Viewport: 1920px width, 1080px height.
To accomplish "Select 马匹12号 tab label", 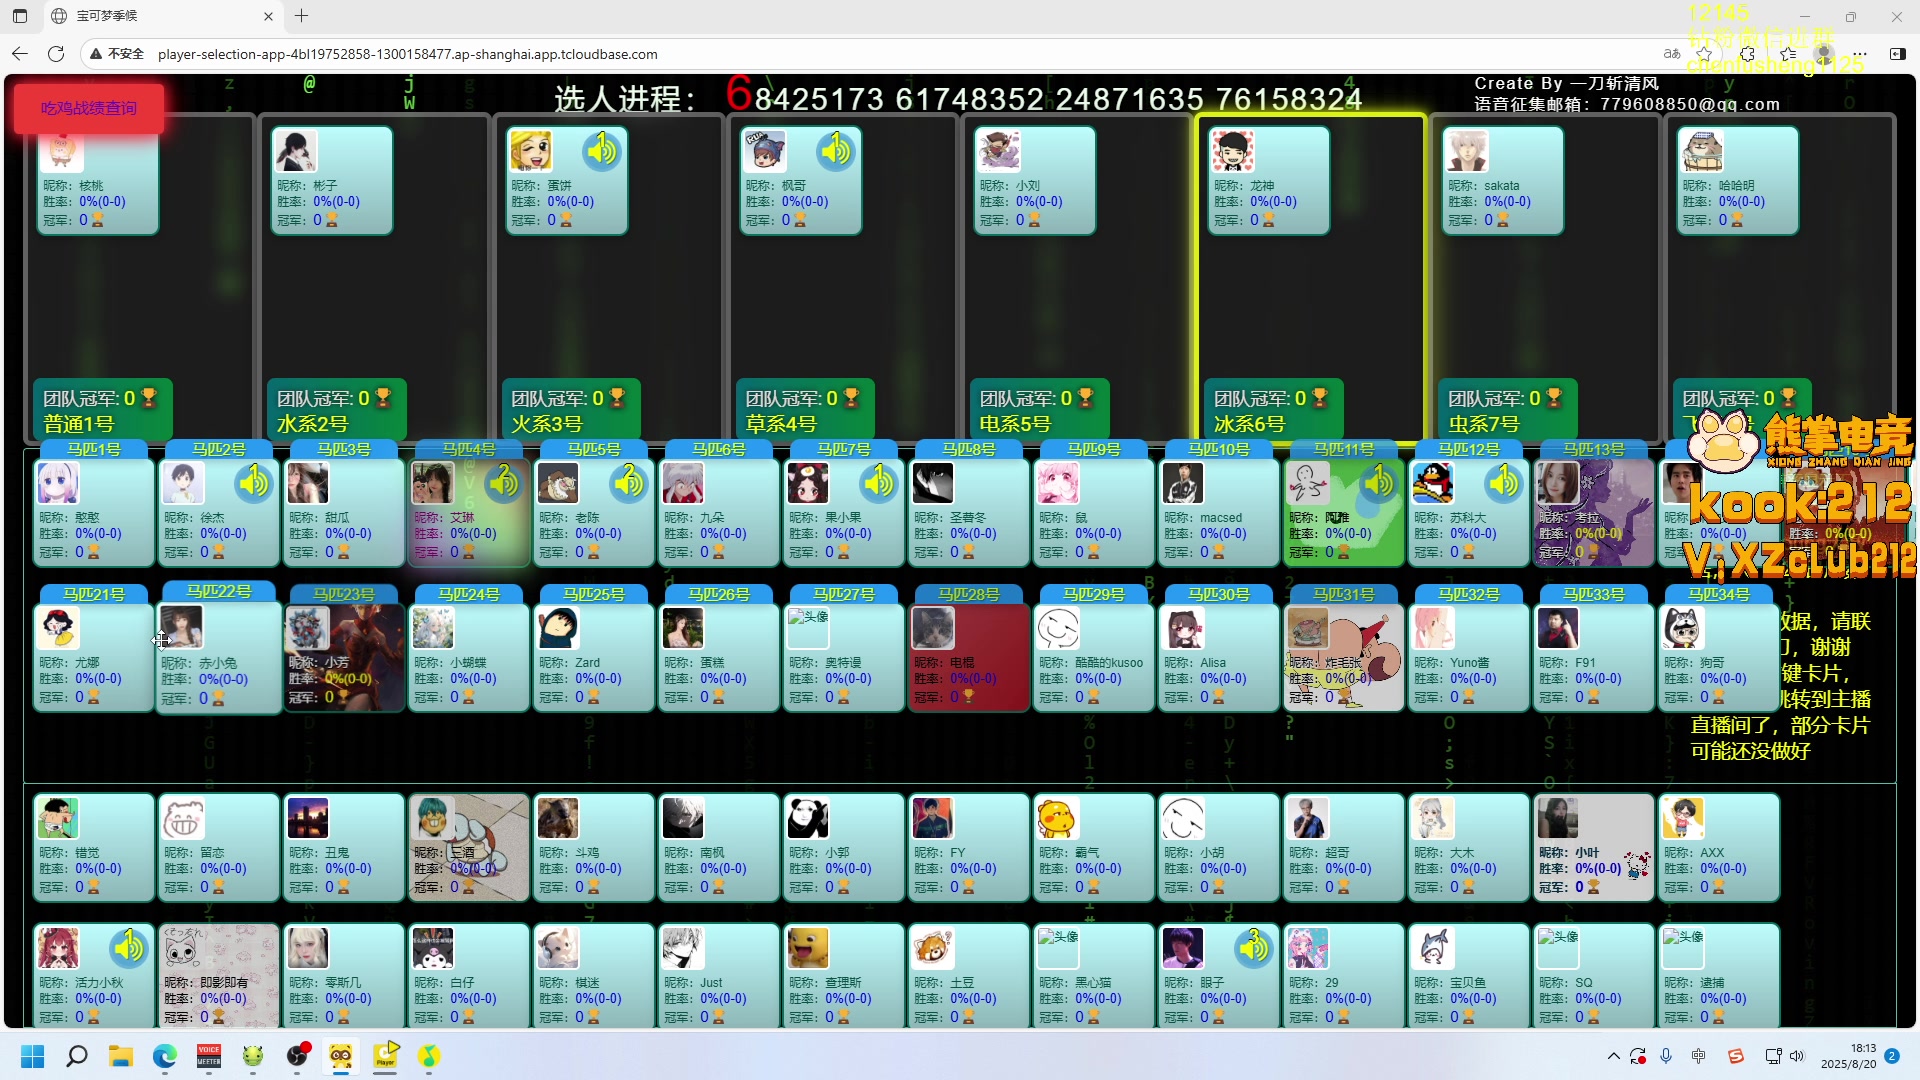I will click(x=1469, y=450).
